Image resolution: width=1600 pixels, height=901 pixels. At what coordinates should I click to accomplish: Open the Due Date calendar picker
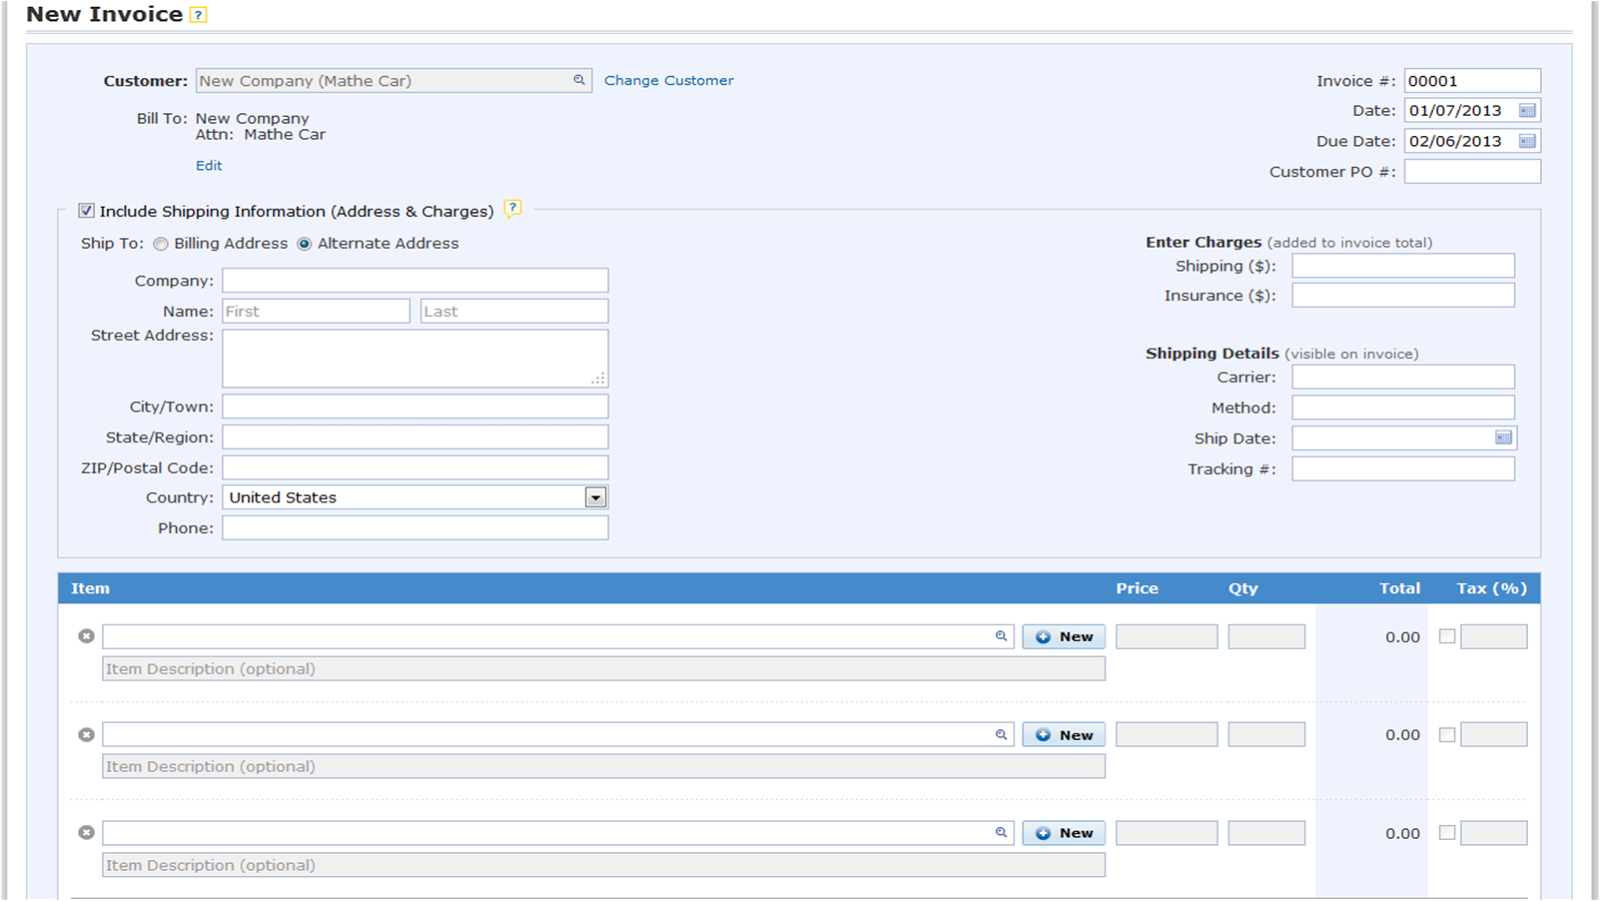pyautogui.click(x=1528, y=141)
